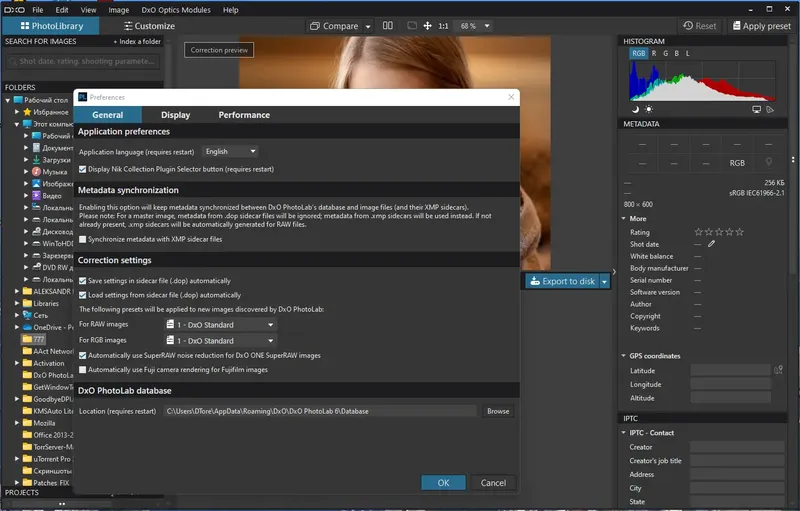The image size is (800, 511).
Task: Open the Application language dropdown
Action: (x=230, y=151)
